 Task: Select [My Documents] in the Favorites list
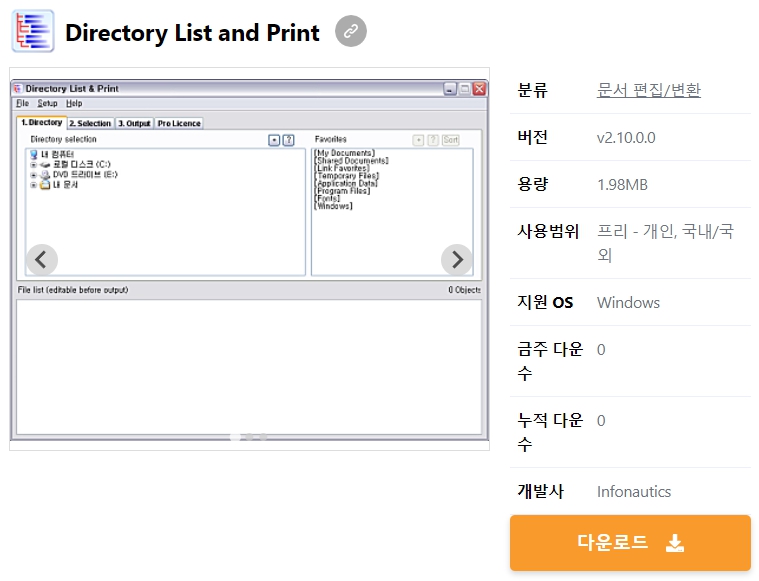(344, 153)
